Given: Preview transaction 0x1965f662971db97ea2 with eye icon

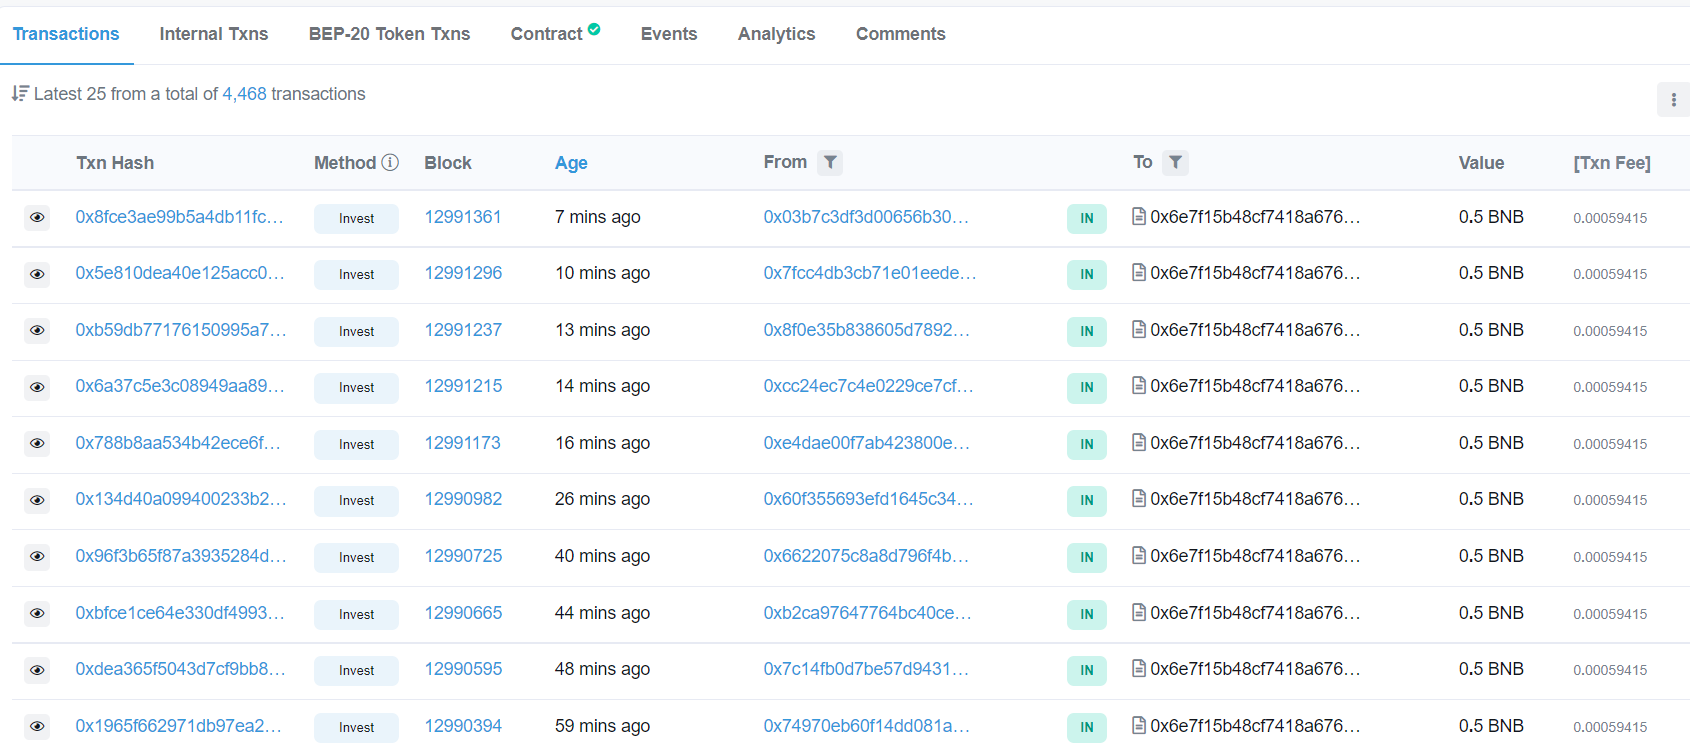Looking at the screenshot, I should 37,726.
